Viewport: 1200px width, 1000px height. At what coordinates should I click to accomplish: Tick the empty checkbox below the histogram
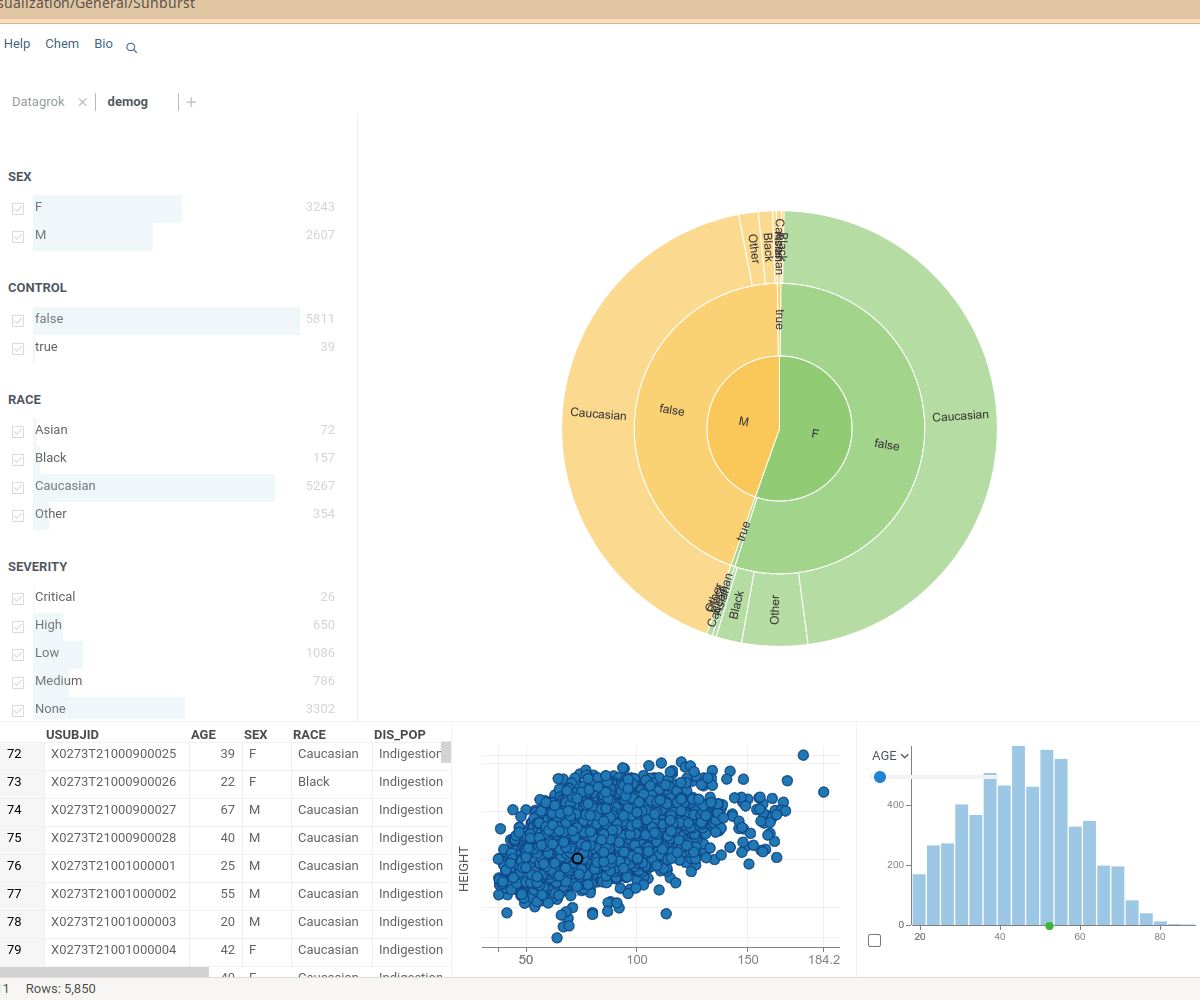click(875, 941)
